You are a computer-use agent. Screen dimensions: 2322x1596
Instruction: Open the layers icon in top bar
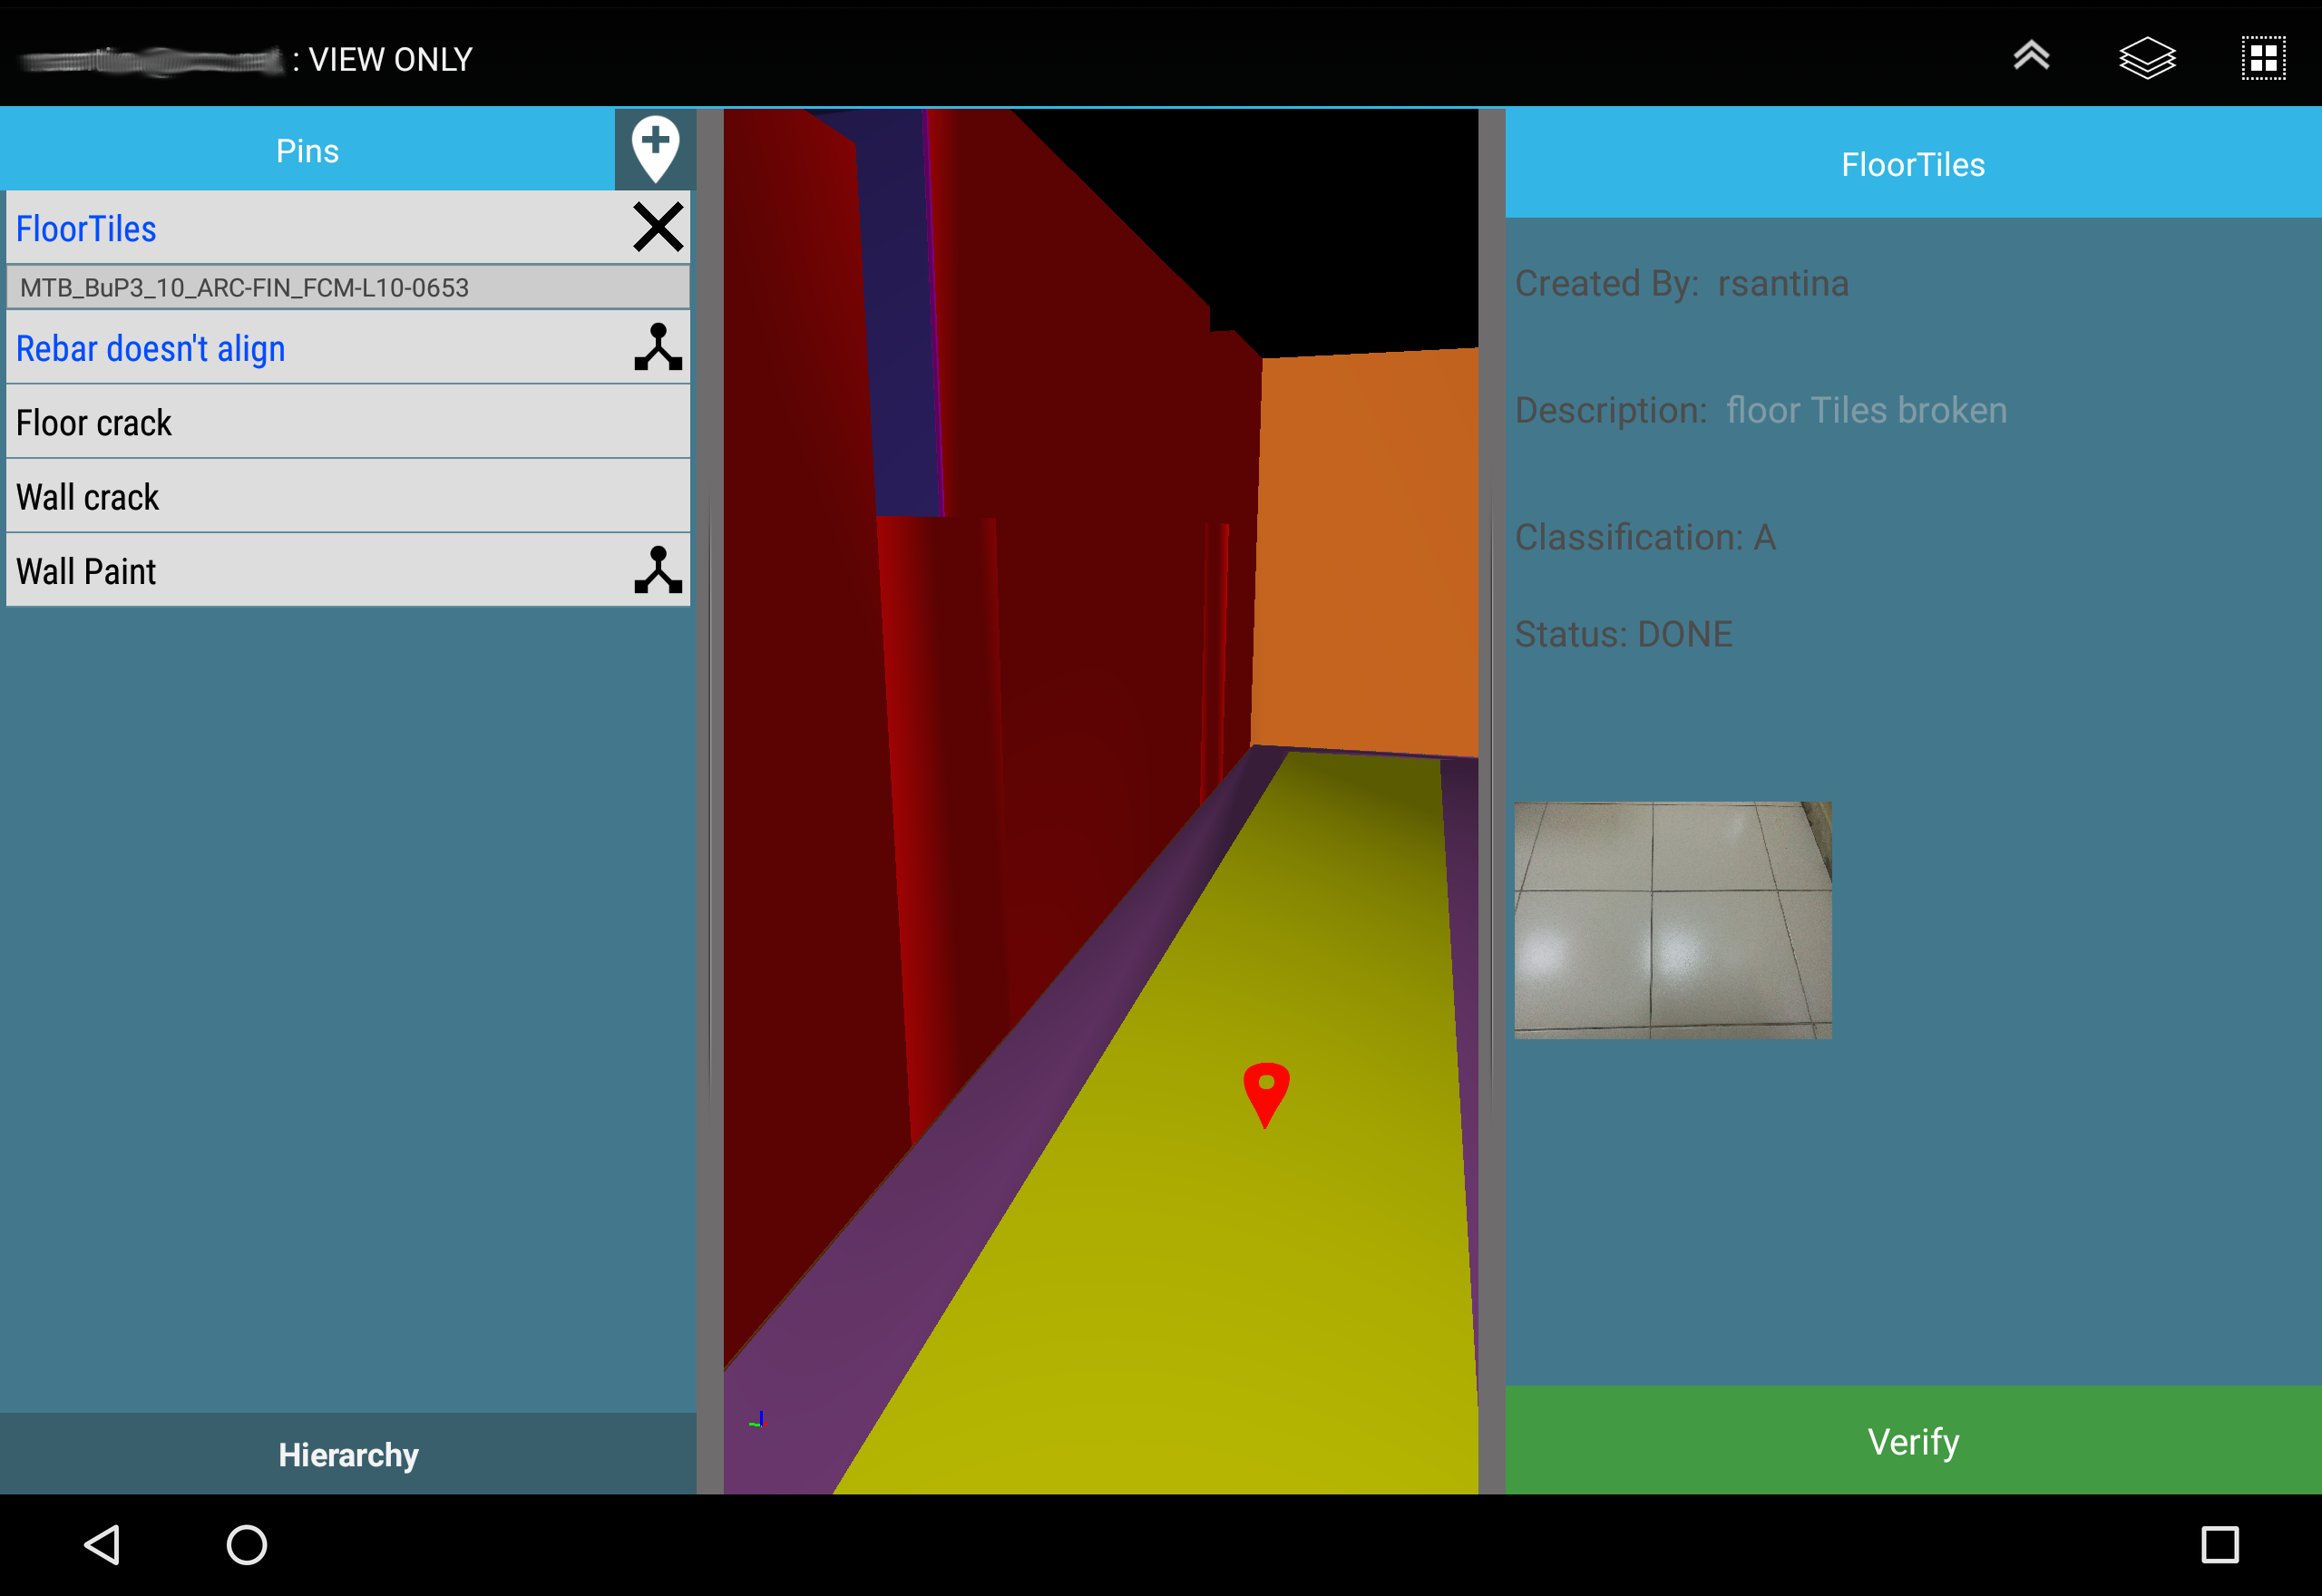click(2146, 58)
